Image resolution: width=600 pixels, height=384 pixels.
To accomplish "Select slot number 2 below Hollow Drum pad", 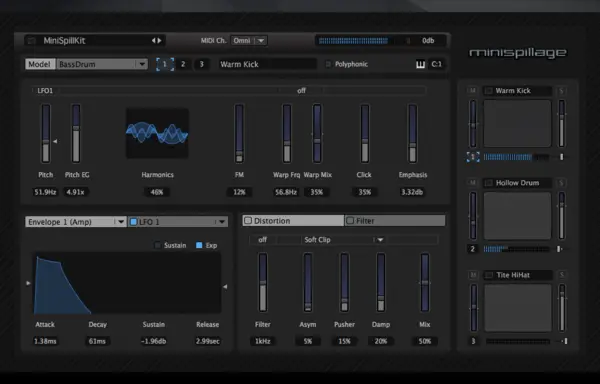I will tap(473, 249).
